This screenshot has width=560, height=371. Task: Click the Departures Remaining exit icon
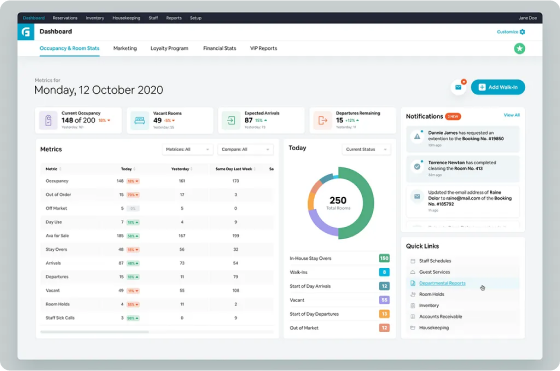click(x=322, y=120)
